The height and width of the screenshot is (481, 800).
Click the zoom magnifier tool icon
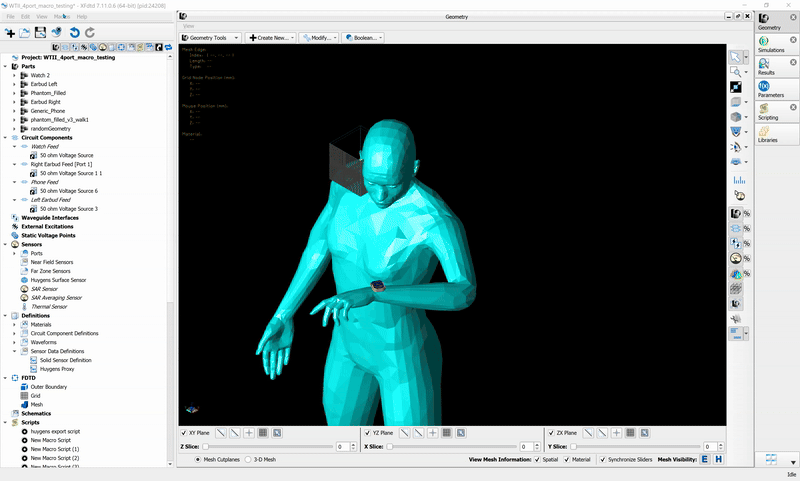tap(735, 72)
